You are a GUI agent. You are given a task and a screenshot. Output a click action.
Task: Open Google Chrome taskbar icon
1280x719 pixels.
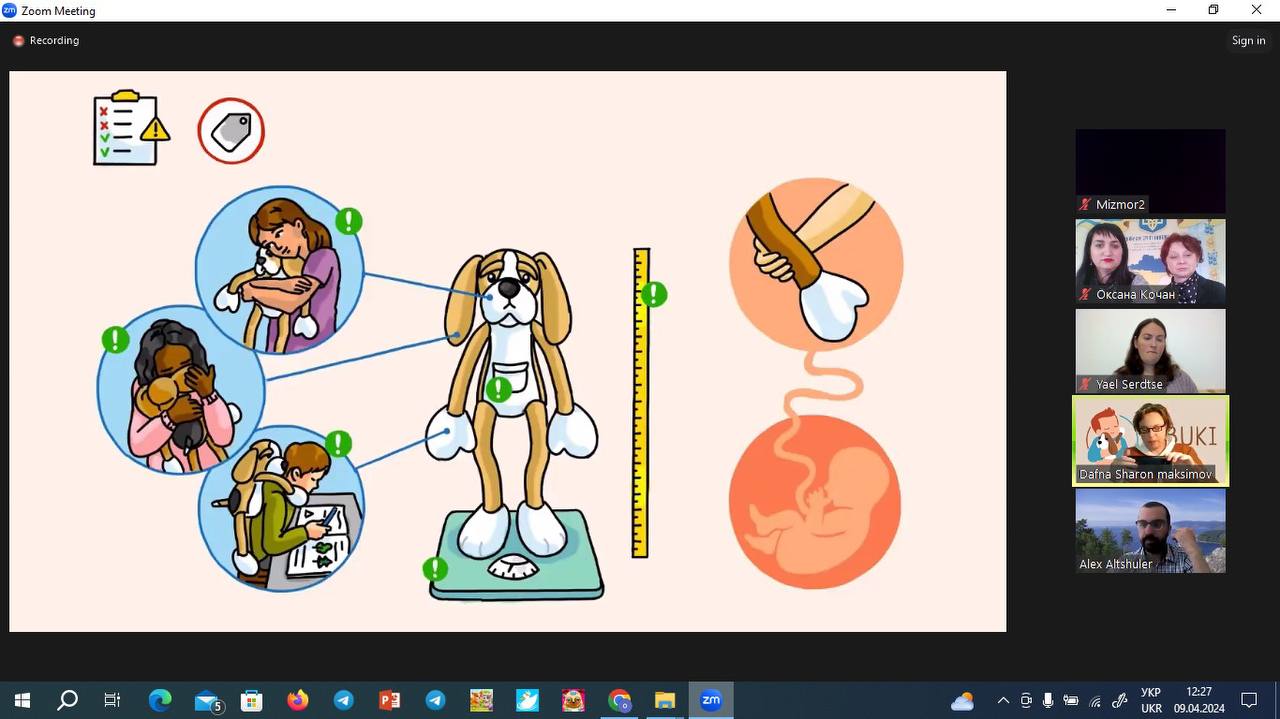tap(619, 700)
